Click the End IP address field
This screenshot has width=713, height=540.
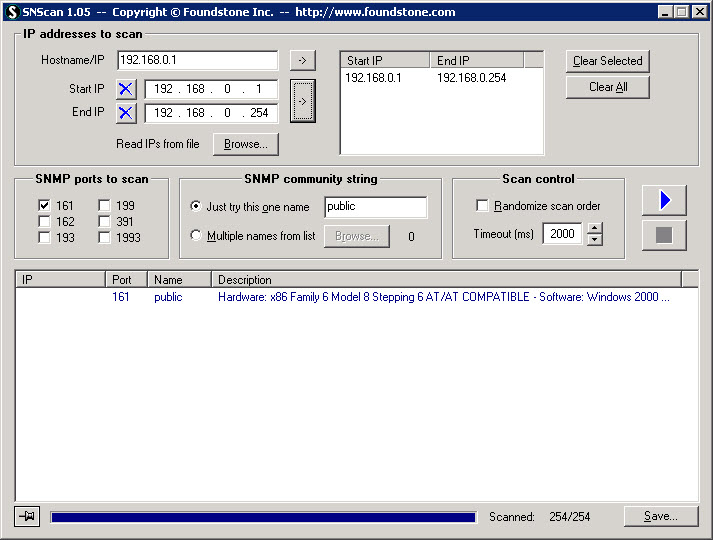[211, 113]
